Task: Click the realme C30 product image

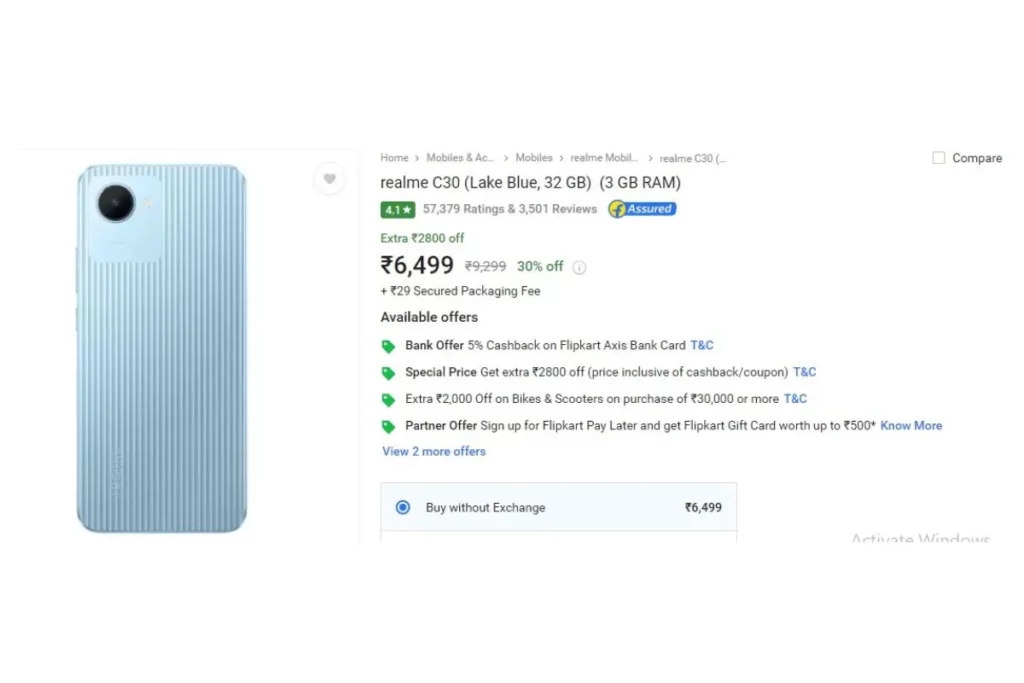Action: pos(161,348)
